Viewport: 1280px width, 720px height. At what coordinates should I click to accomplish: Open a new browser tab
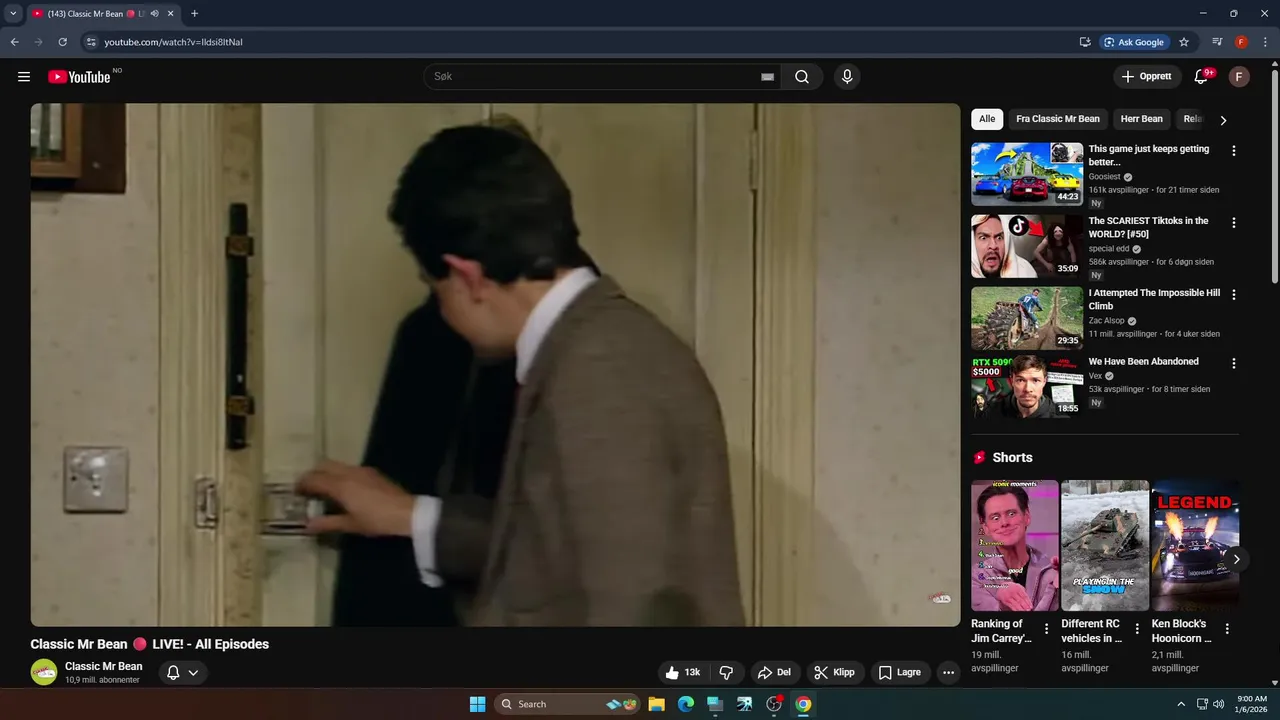194,14
